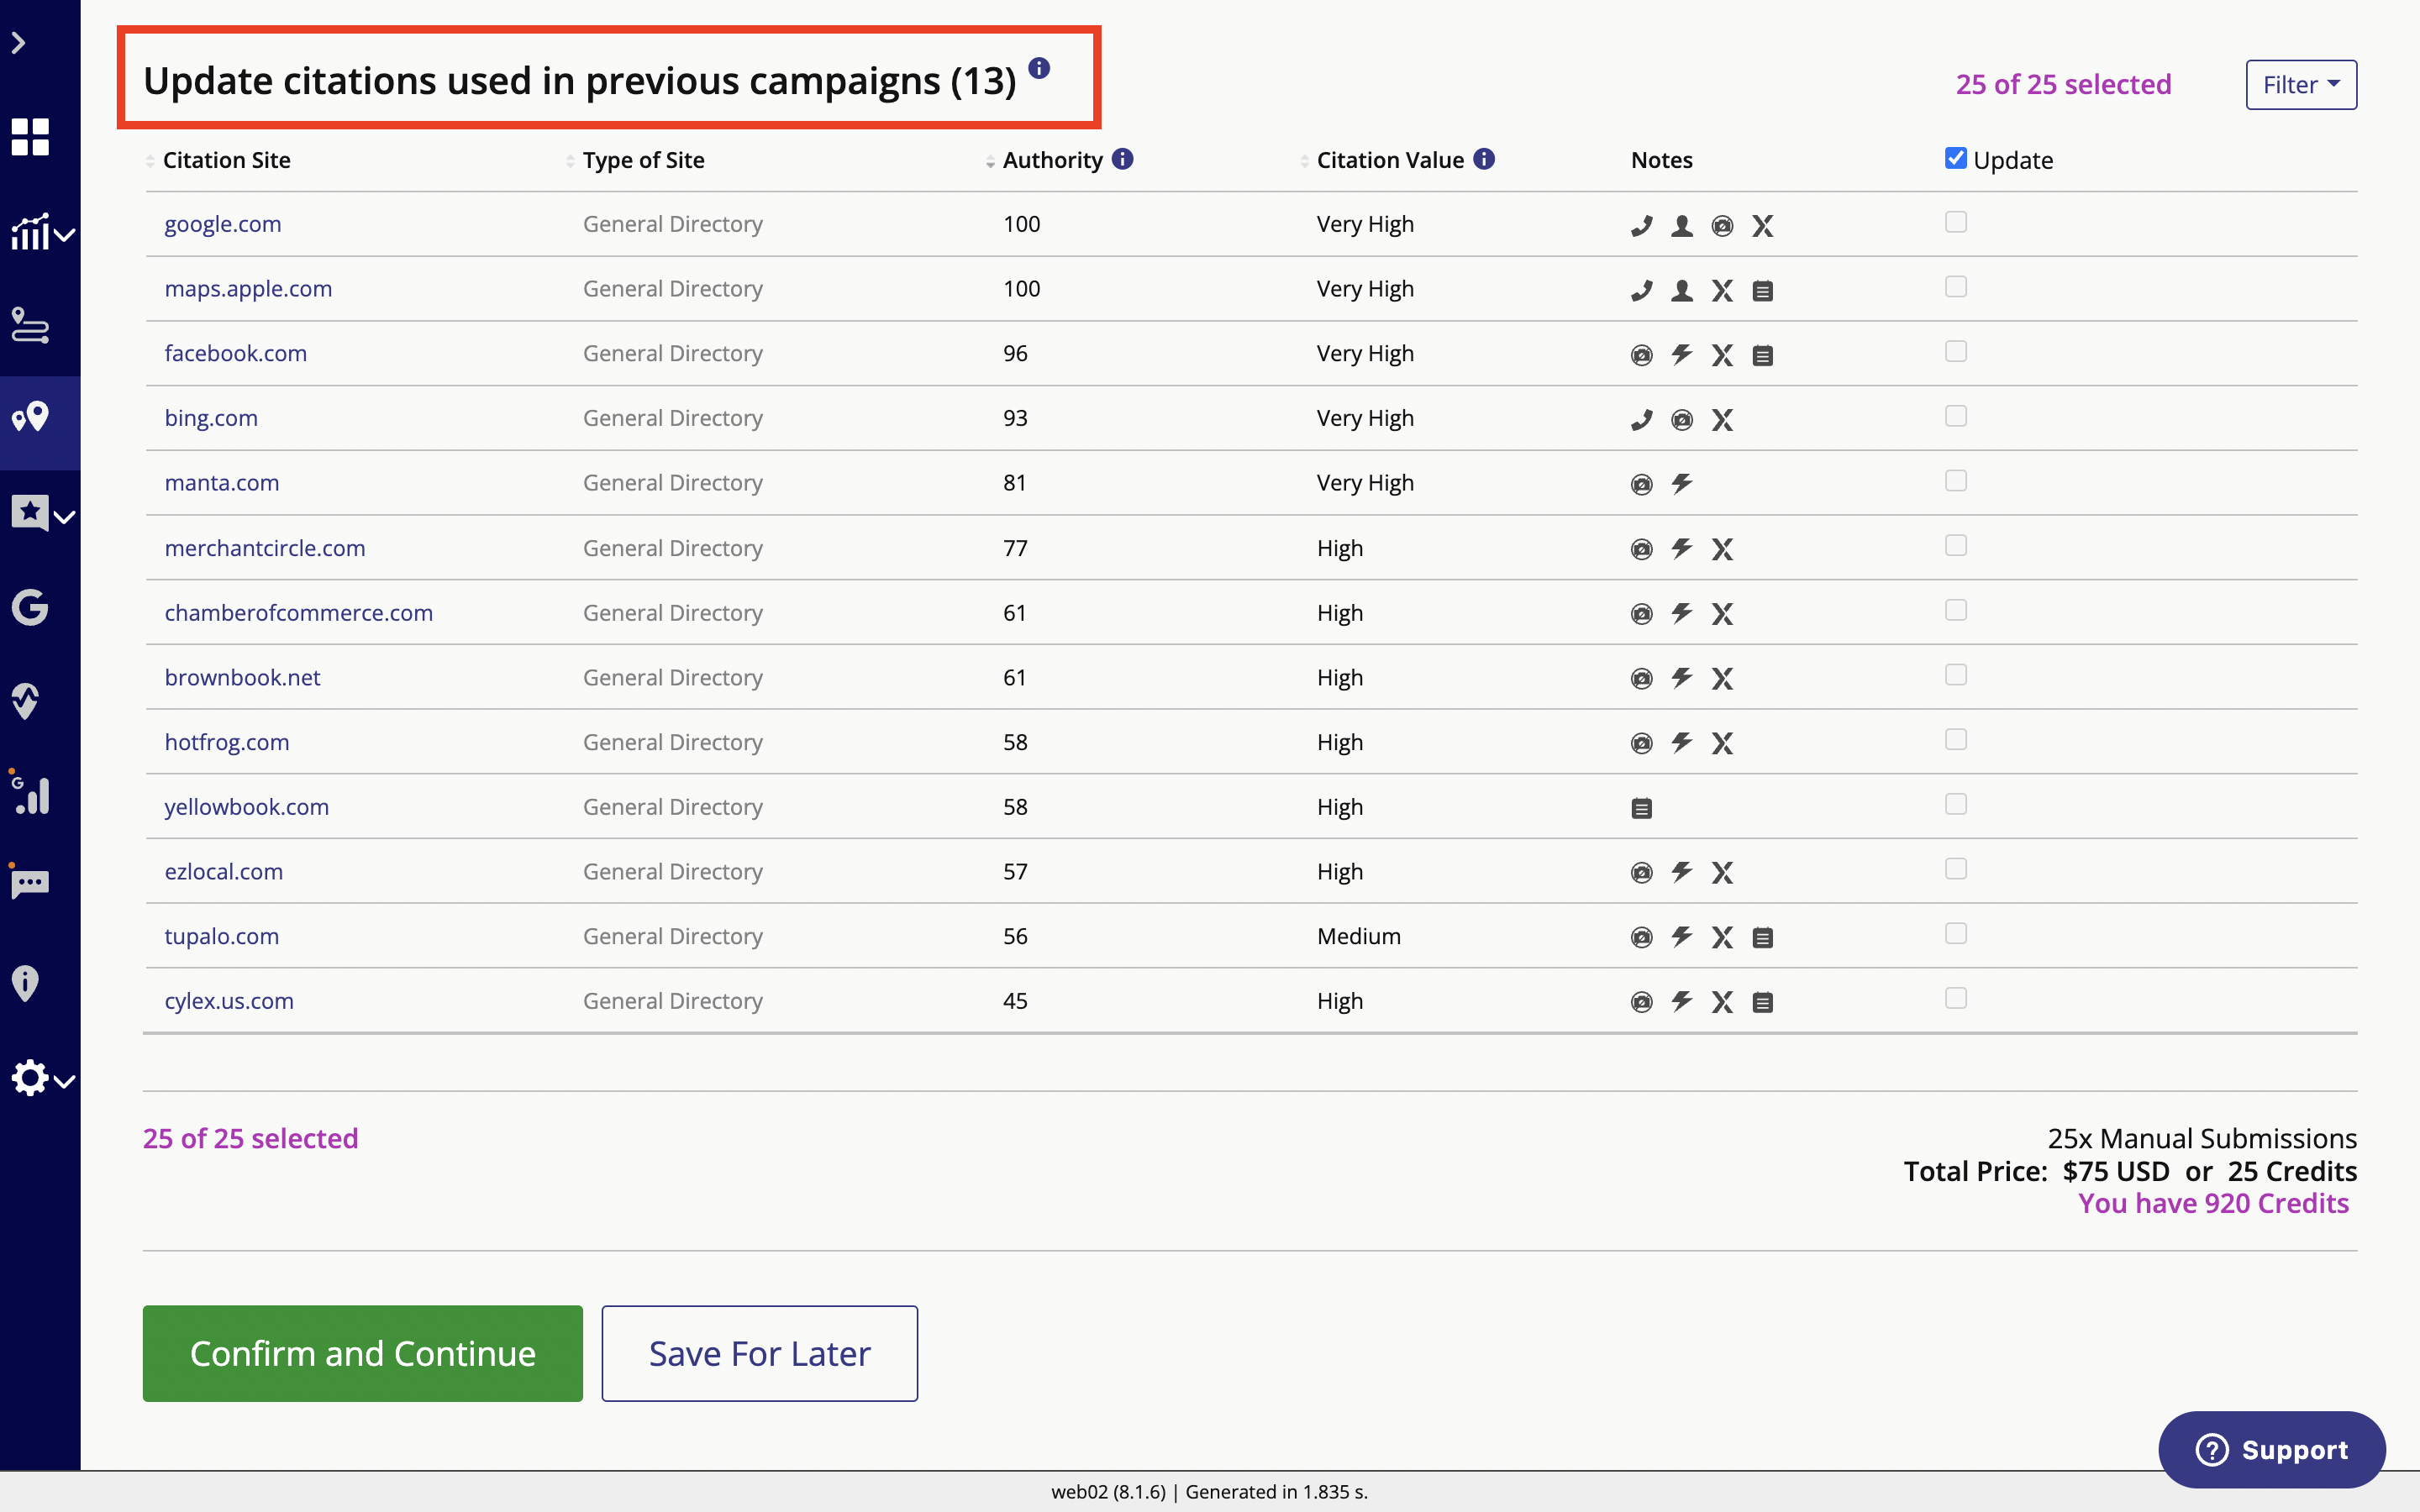
Task: Check the update box for maps.apple.com
Action: [x=1956, y=287]
